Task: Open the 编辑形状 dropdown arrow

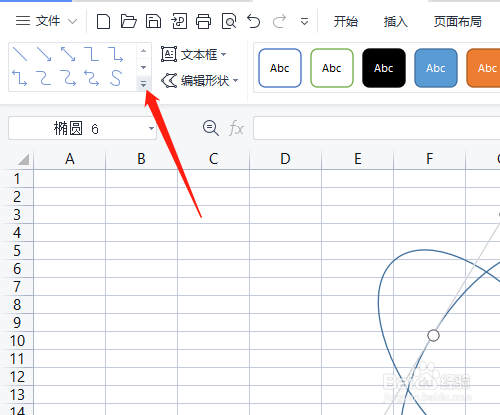Action: [x=235, y=80]
